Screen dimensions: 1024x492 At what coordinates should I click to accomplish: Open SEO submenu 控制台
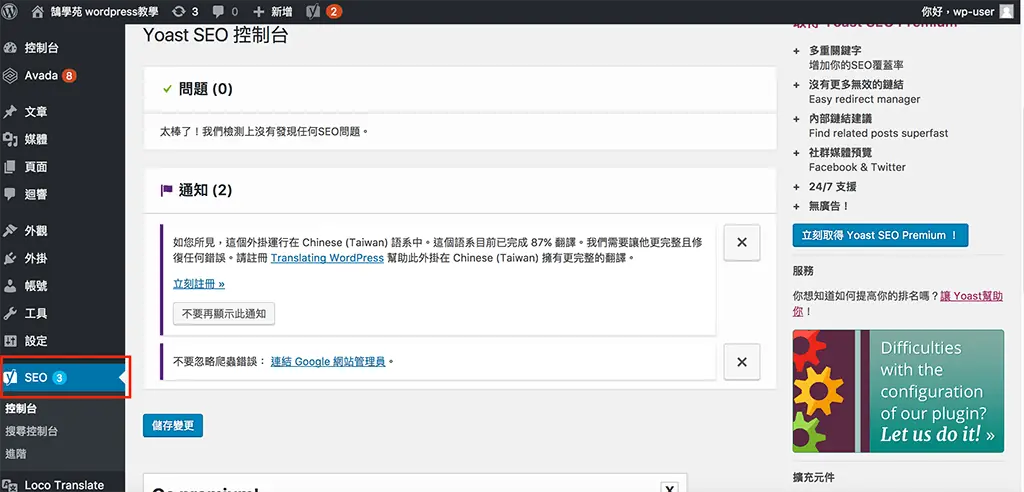pyautogui.click(x=21, y=409)
